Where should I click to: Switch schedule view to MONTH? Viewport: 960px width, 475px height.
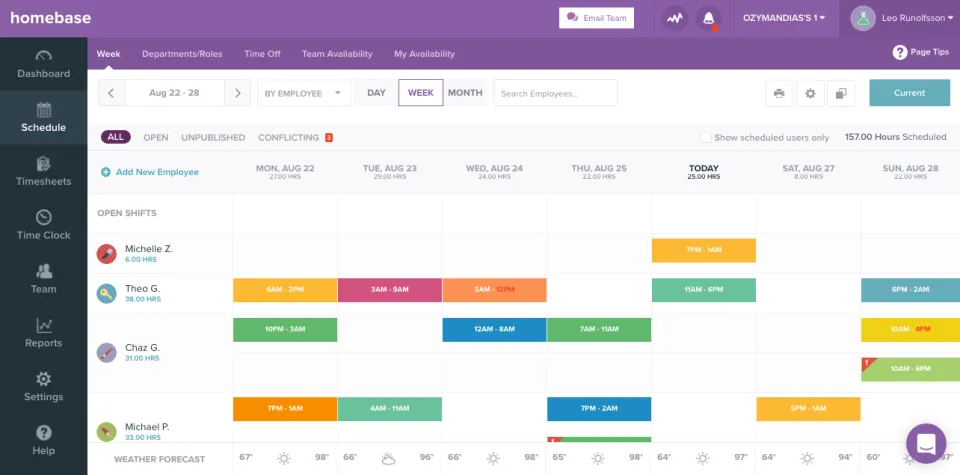(x=465, y=93)
